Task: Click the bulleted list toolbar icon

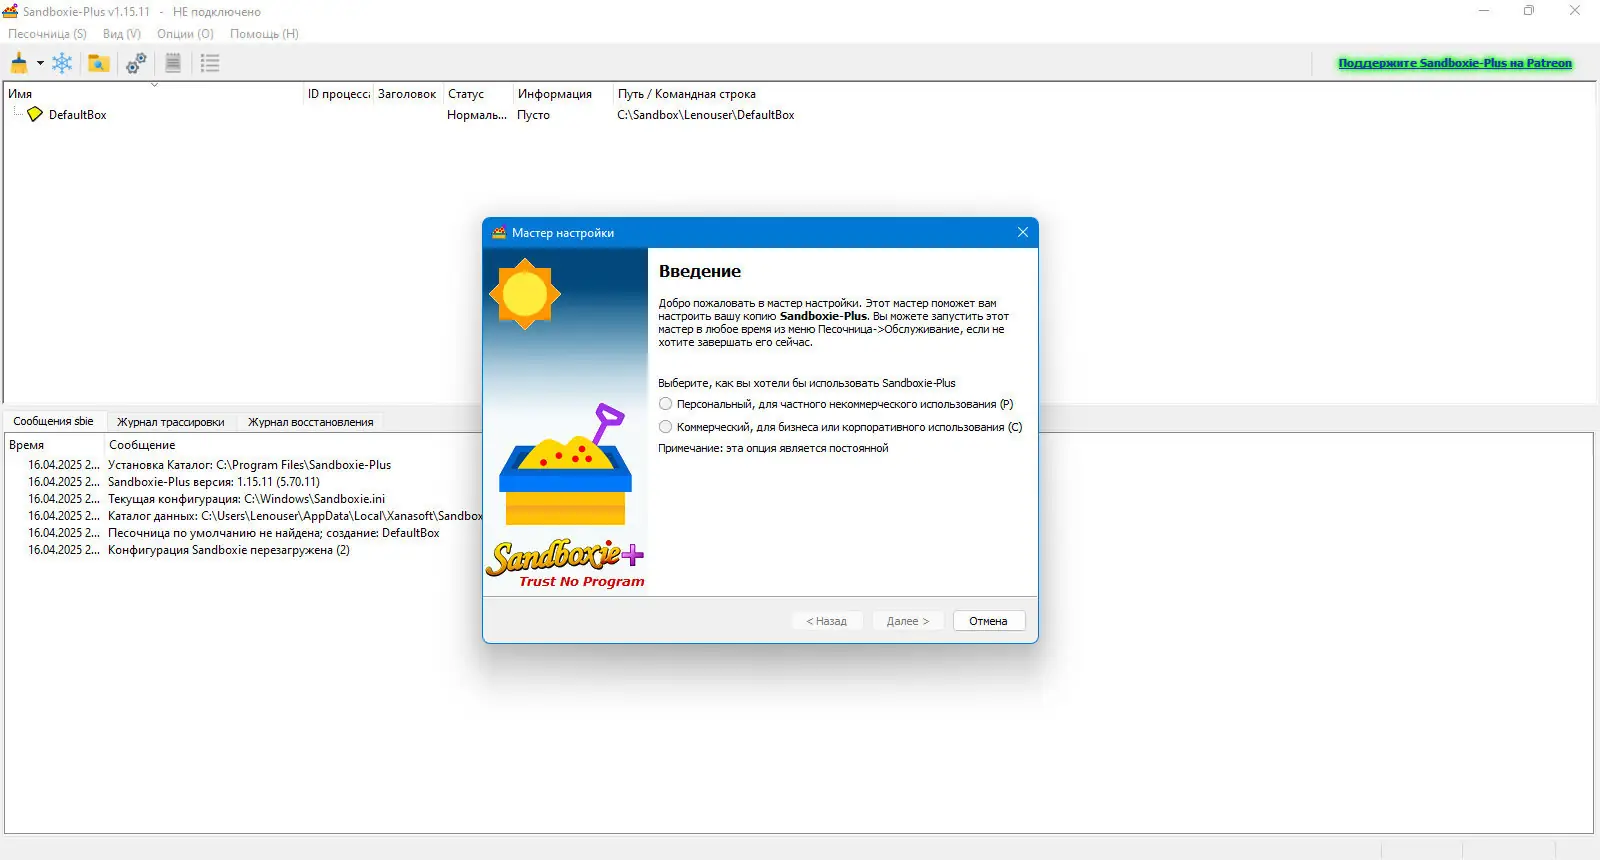Action: tap(210, 63)
